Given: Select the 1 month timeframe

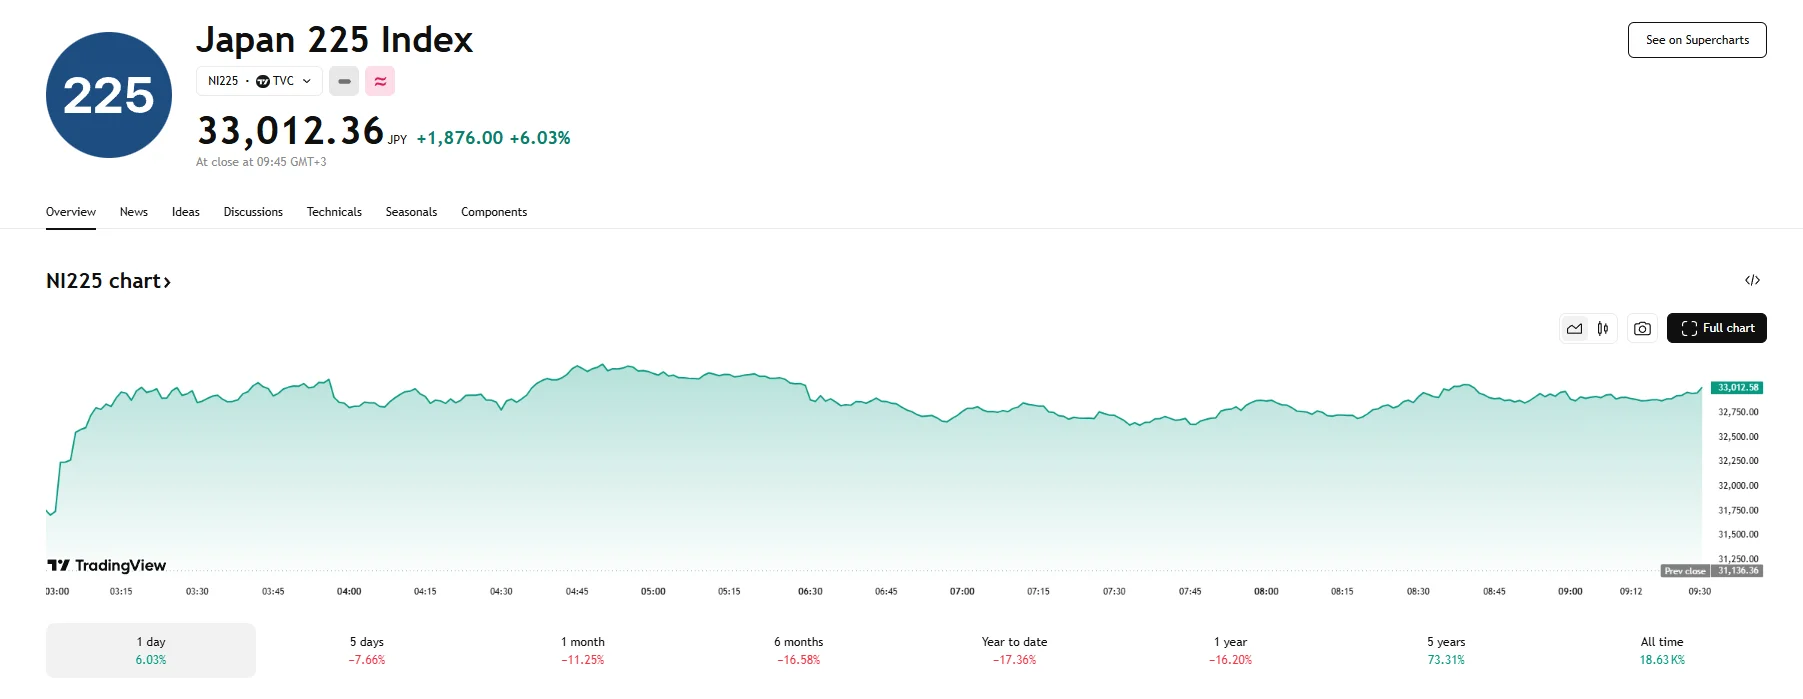Looking at the screenshot, I should (x=583, y=650).
